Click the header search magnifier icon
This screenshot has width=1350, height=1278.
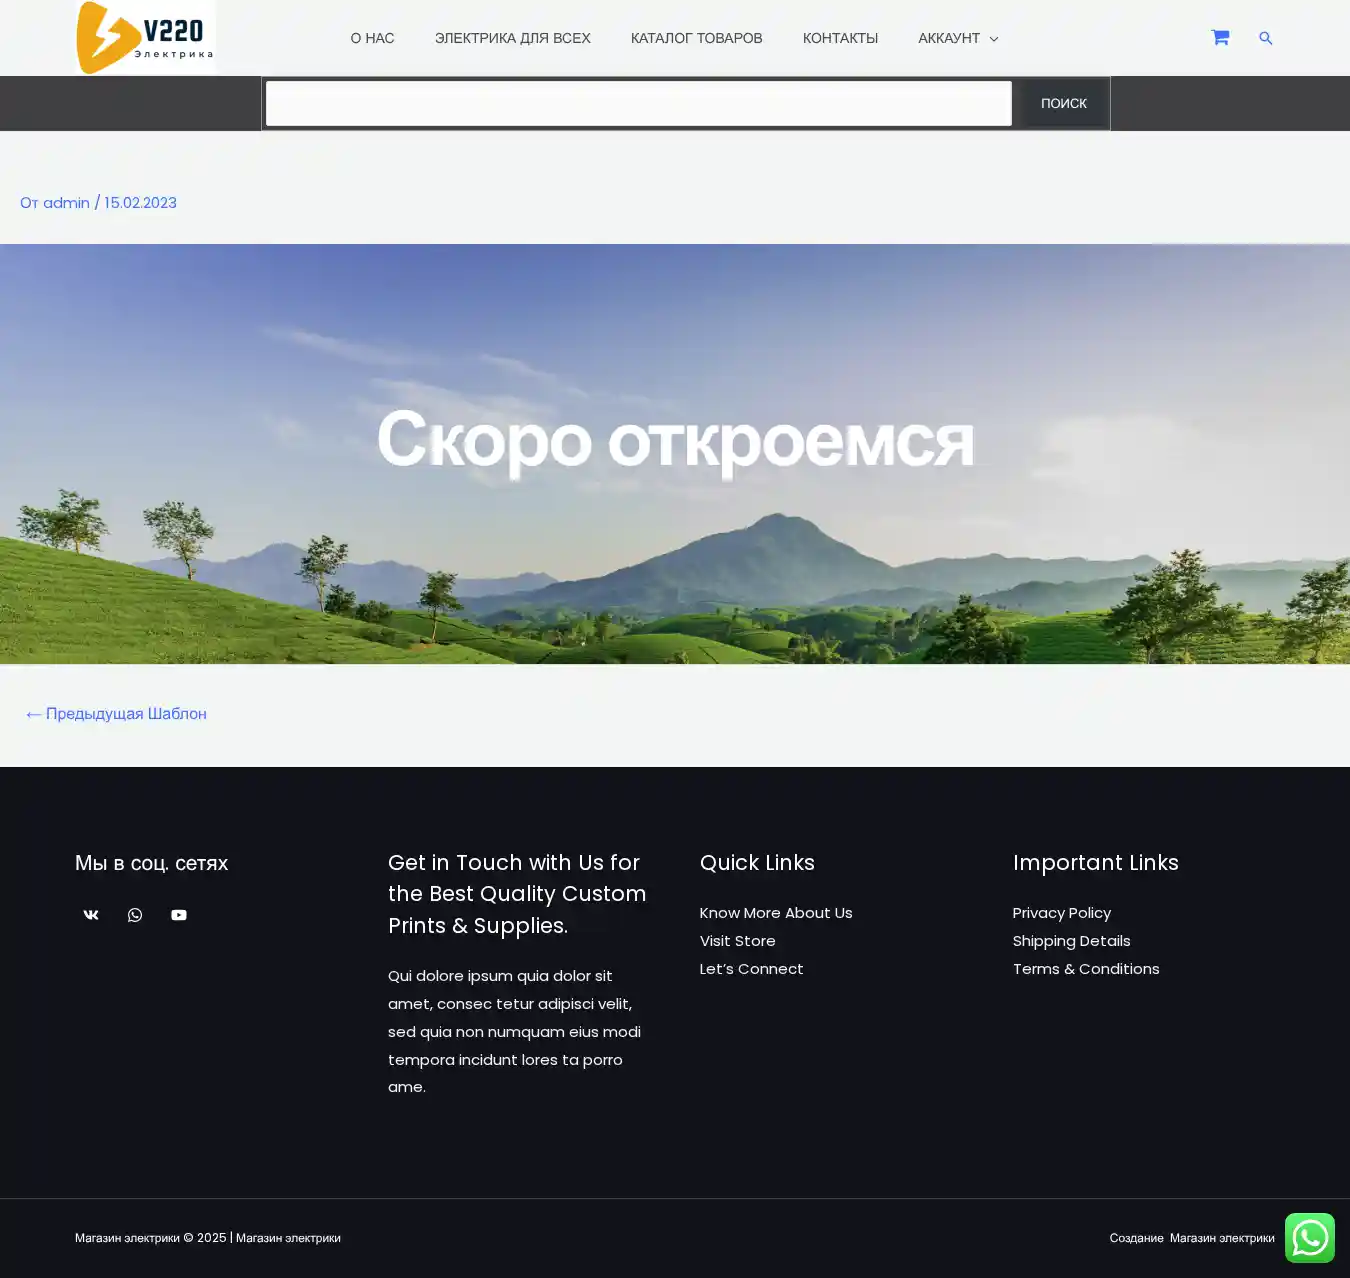(1265, 38)
